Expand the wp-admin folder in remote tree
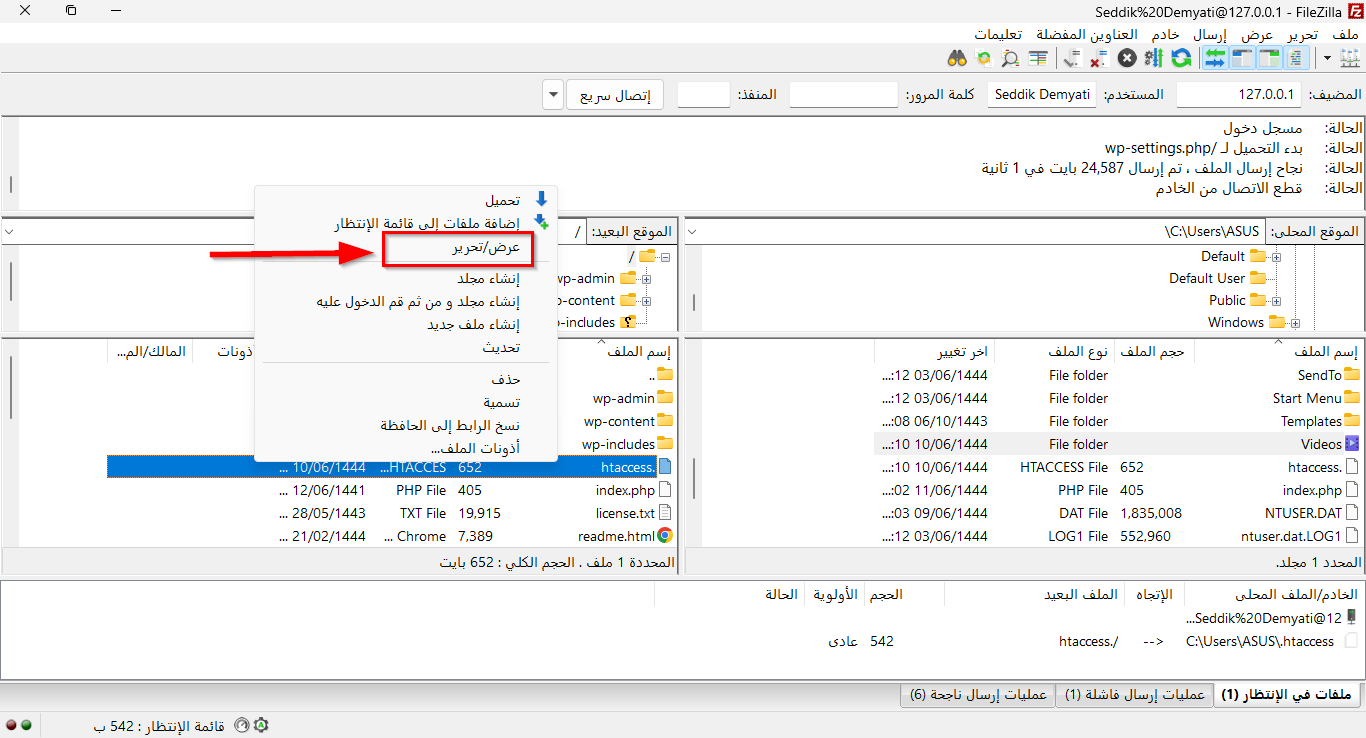This screenshot has height=738, width=1366. [x=646, y=279]
